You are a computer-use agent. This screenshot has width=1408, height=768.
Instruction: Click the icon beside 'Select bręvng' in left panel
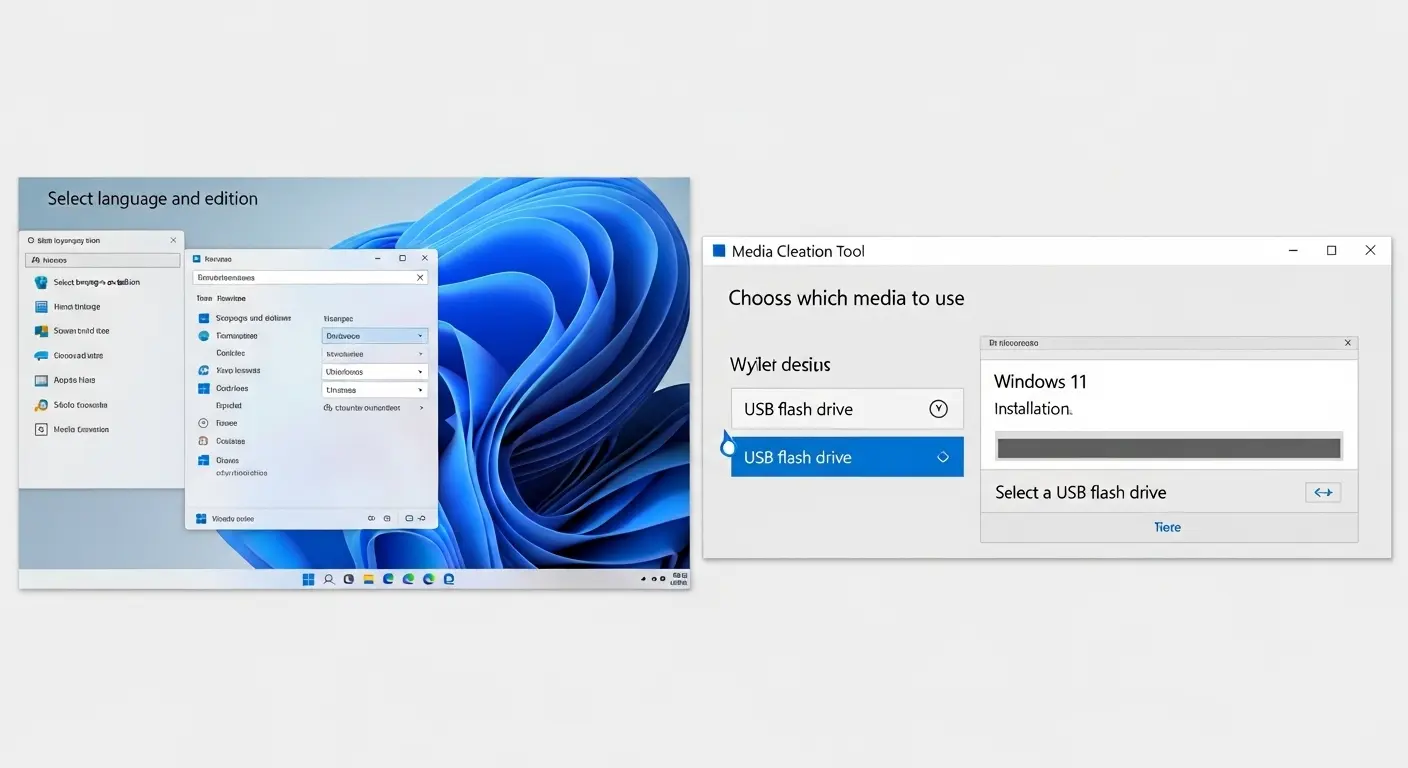coord(41,283)
